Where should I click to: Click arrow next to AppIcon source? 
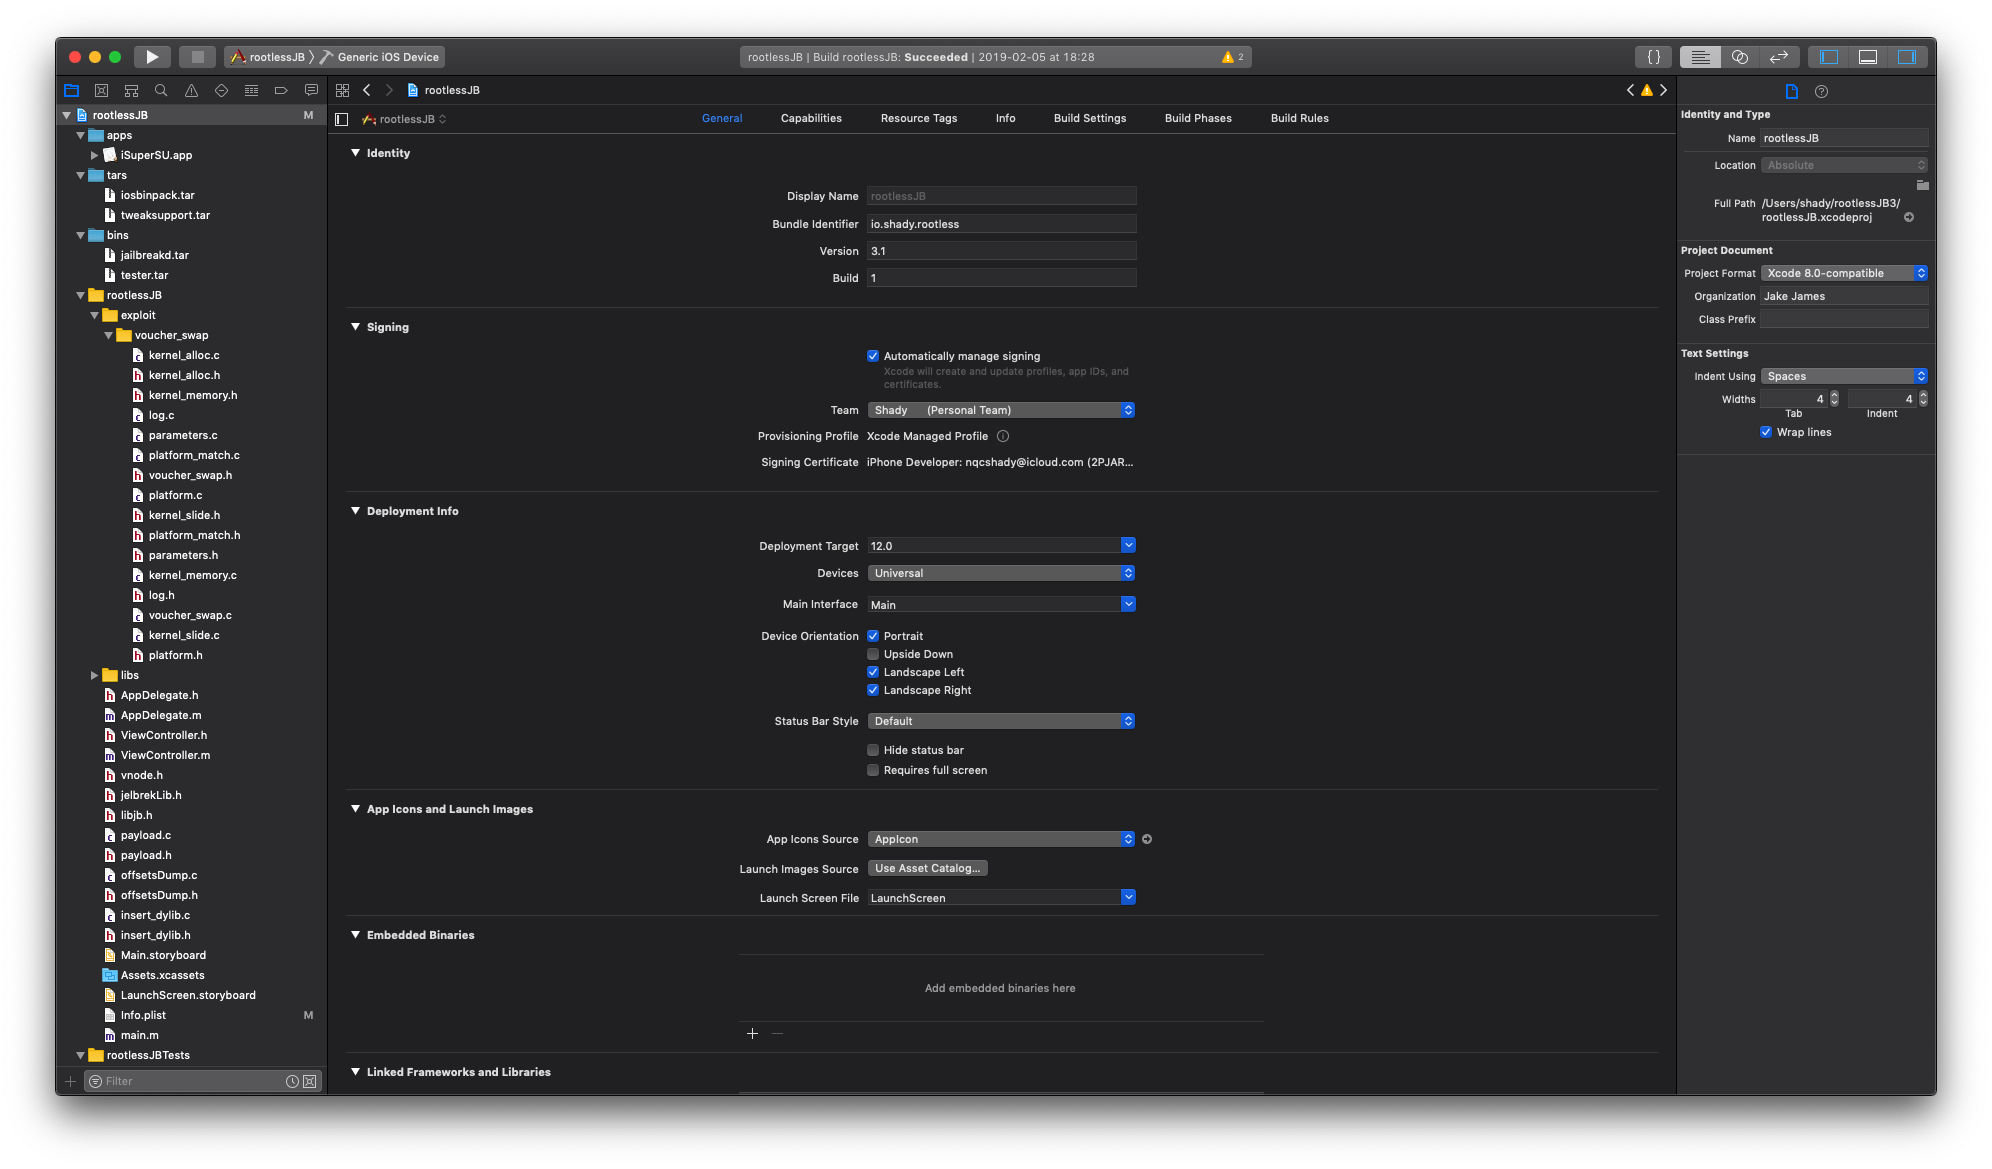(x=1147, y=839)
